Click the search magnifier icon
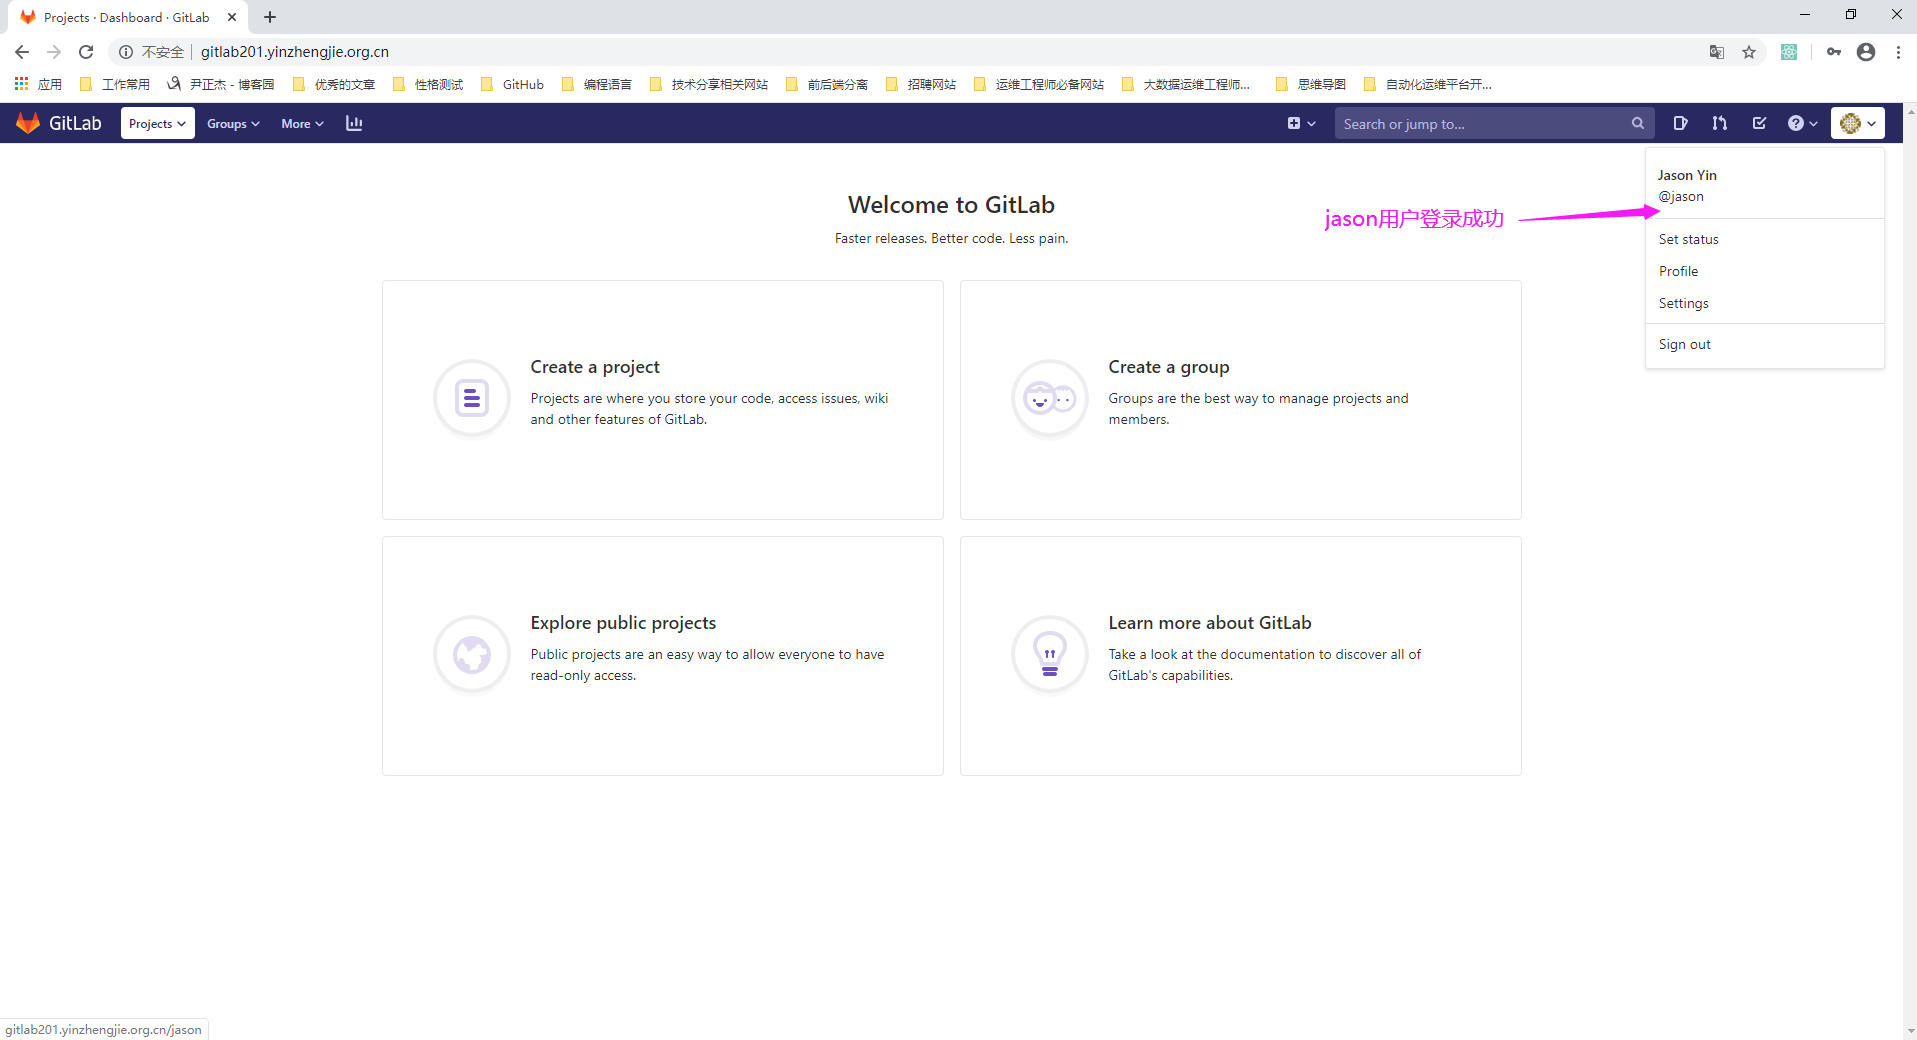 coord(1637,123)
